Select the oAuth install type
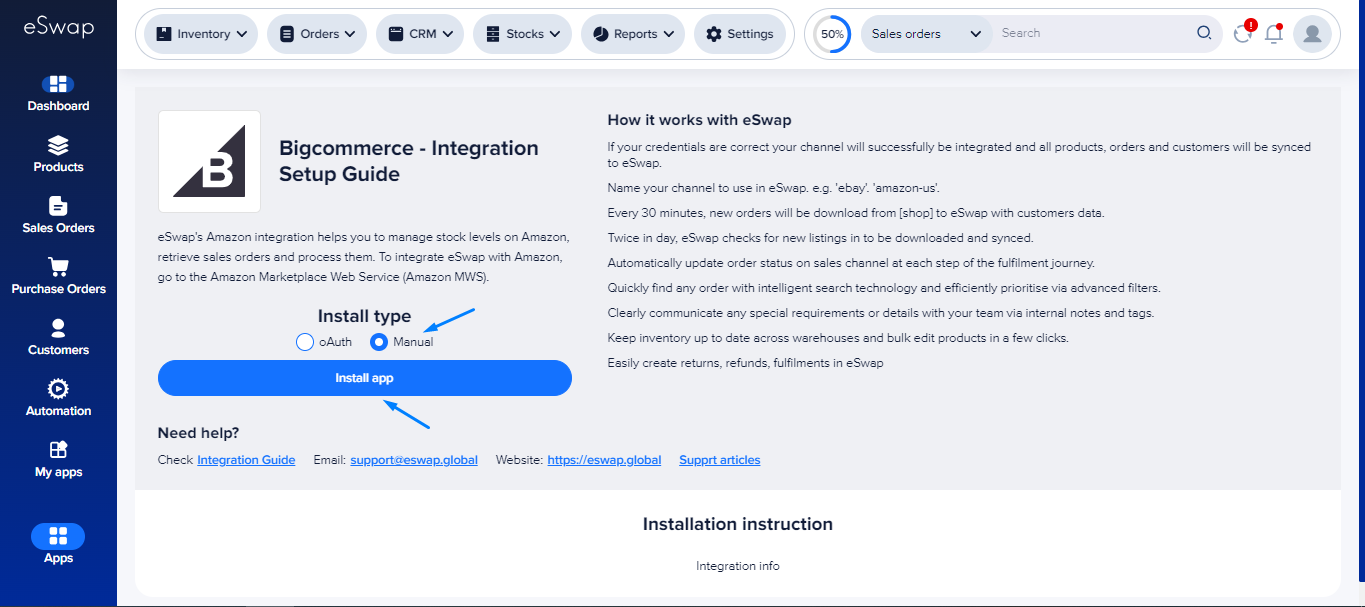The height and width of the screenshot is (607, 1365). tap(305, 342)
